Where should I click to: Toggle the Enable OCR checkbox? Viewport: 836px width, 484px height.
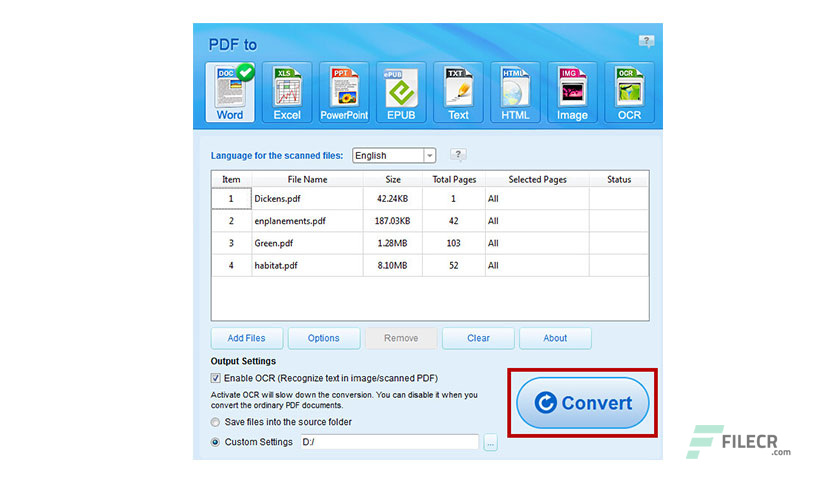[x=215, y=378]
